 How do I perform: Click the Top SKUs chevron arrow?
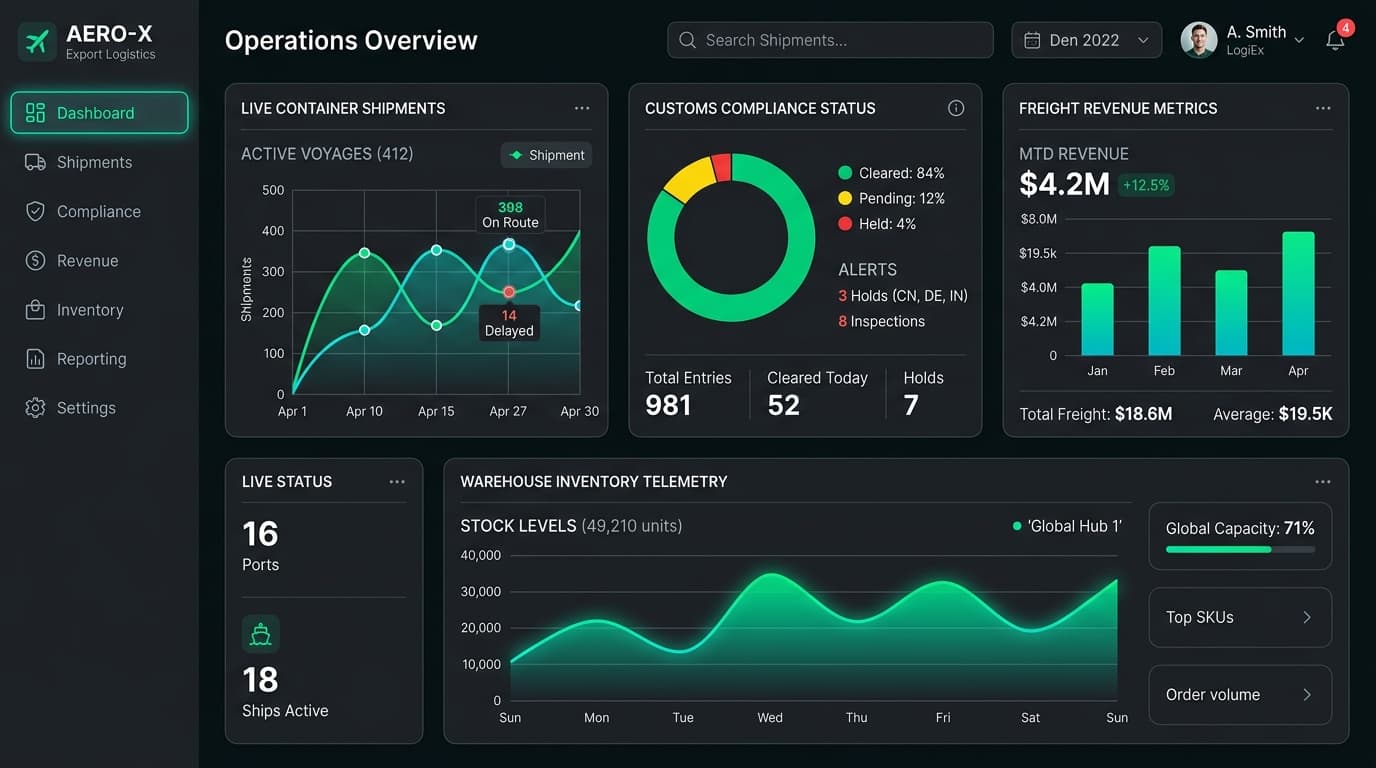pos(1307,617)
